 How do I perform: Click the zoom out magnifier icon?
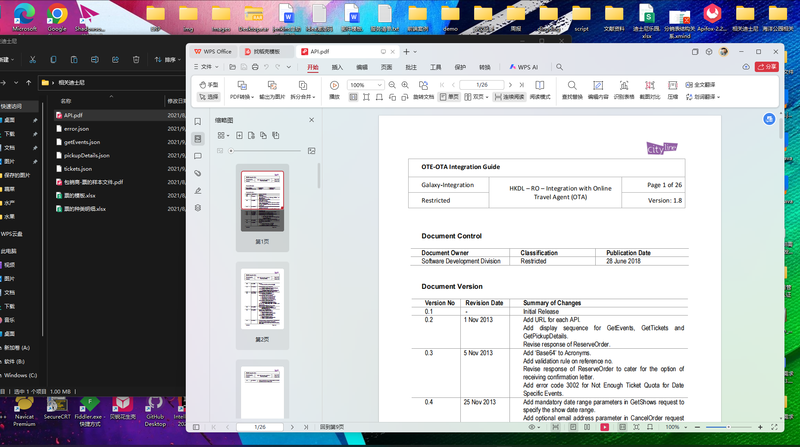392,85
